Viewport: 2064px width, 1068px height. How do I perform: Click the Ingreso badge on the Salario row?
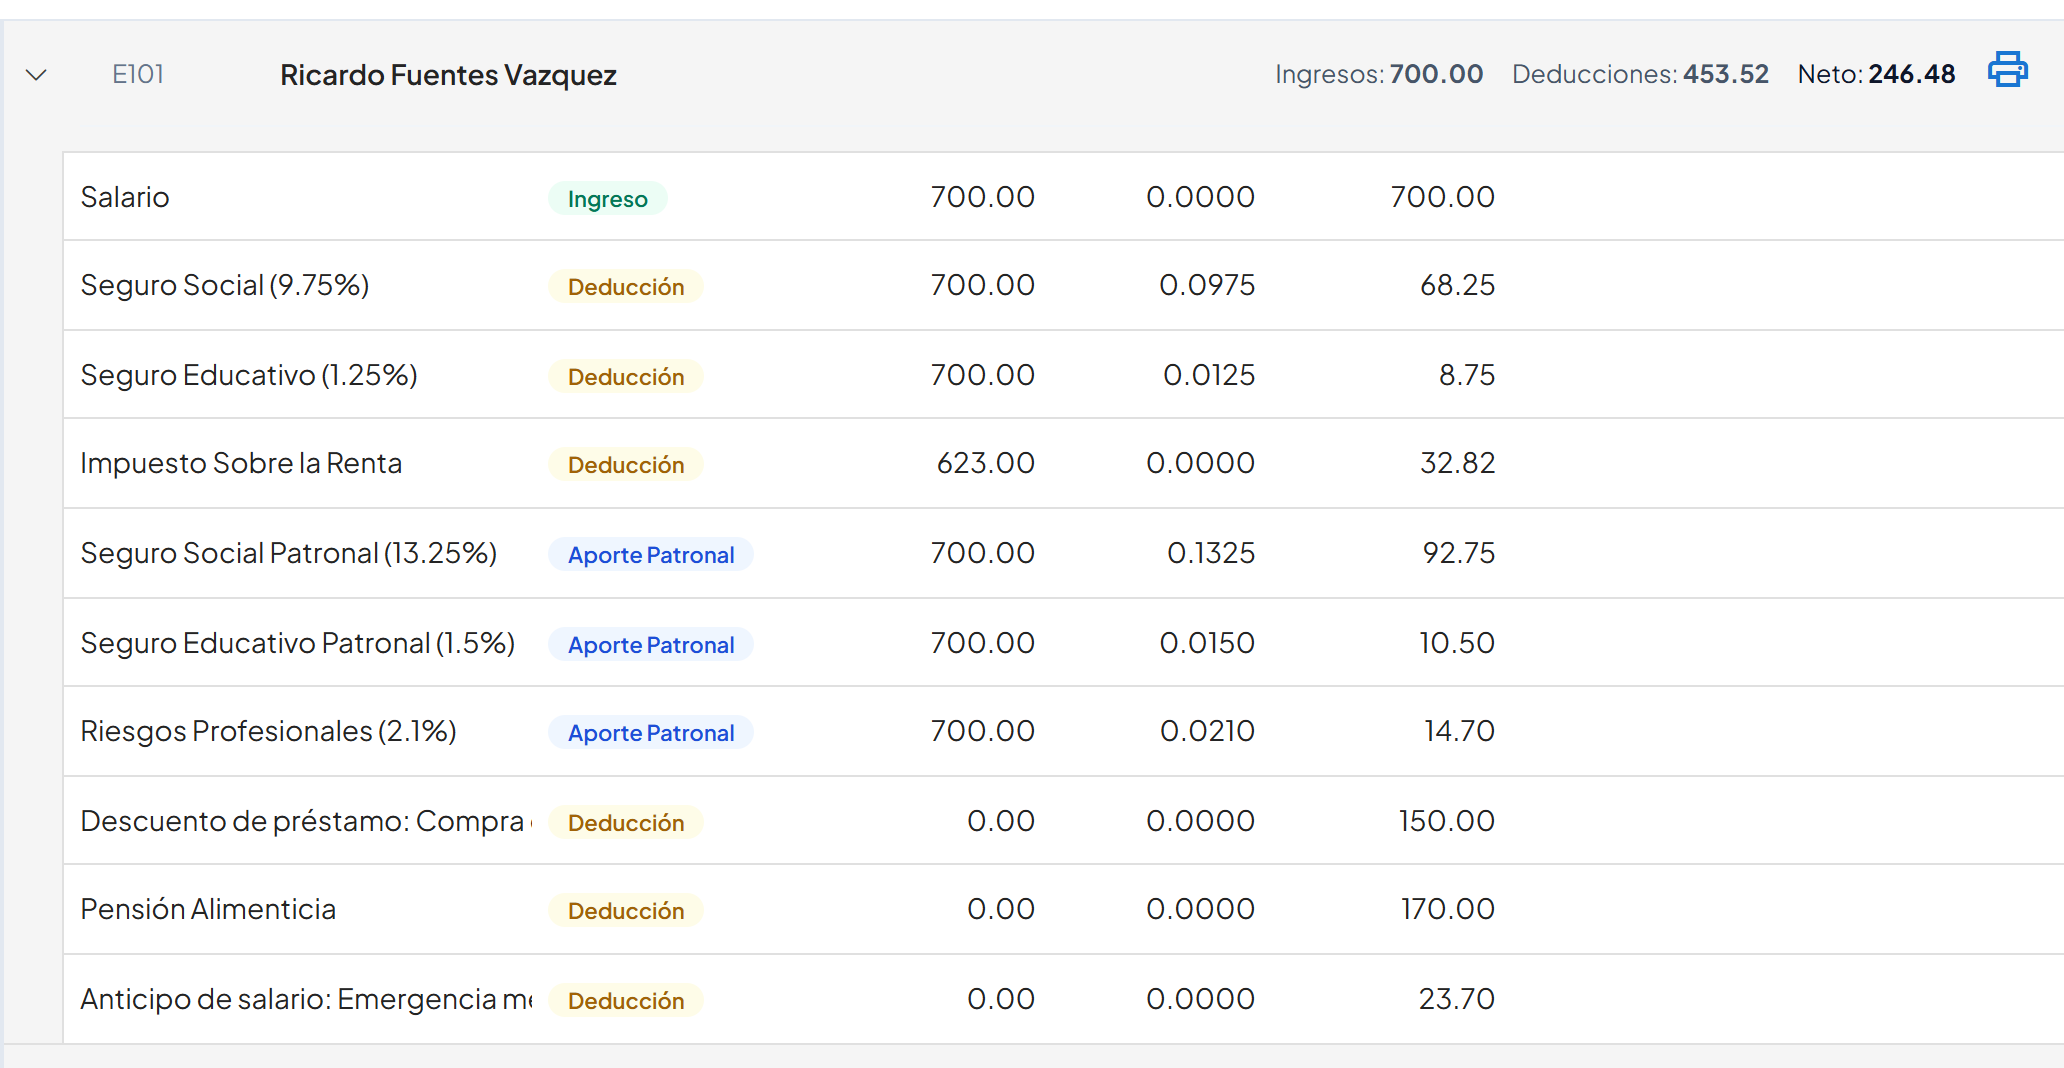pos(607,198)
